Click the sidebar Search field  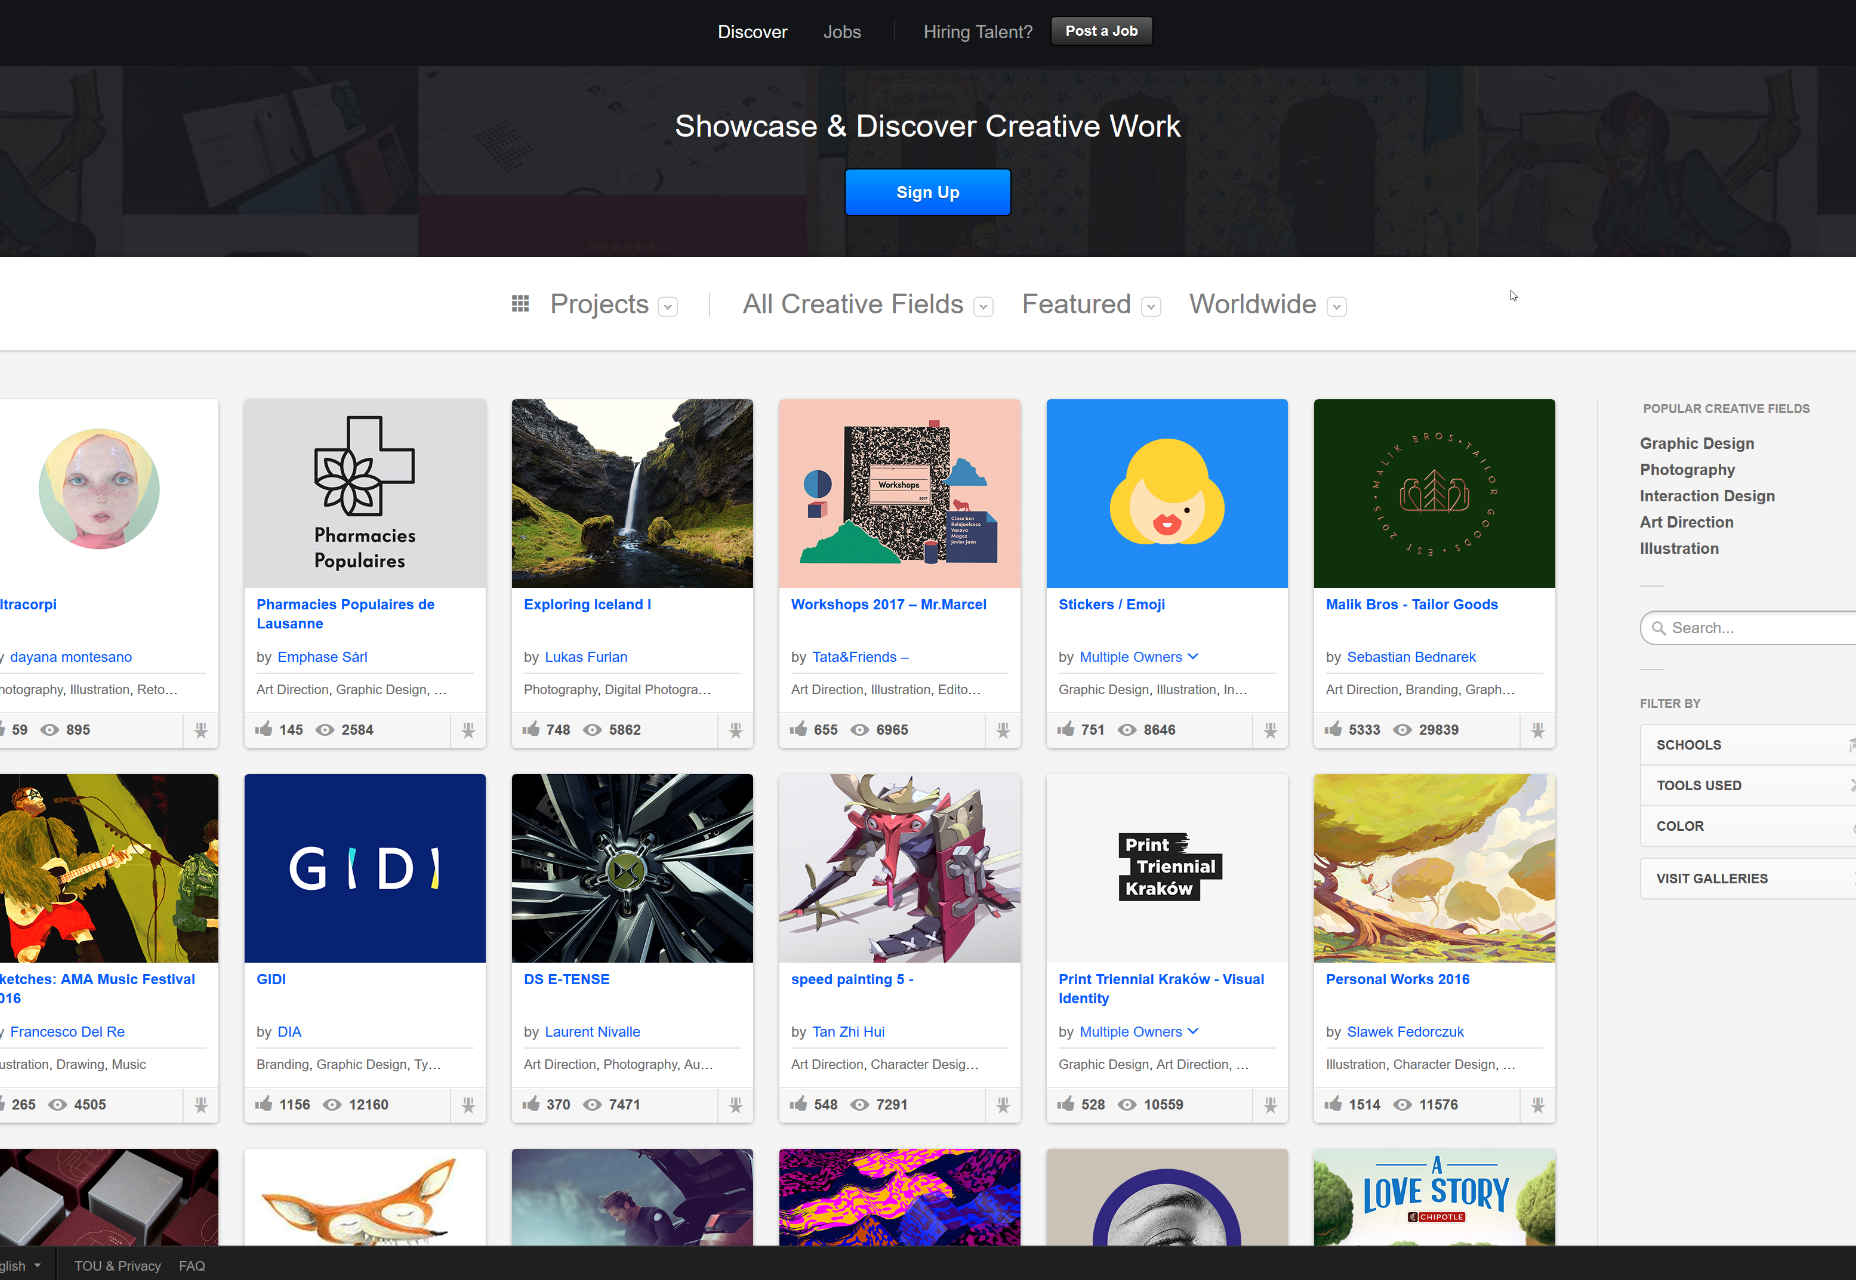[1748, 628]
